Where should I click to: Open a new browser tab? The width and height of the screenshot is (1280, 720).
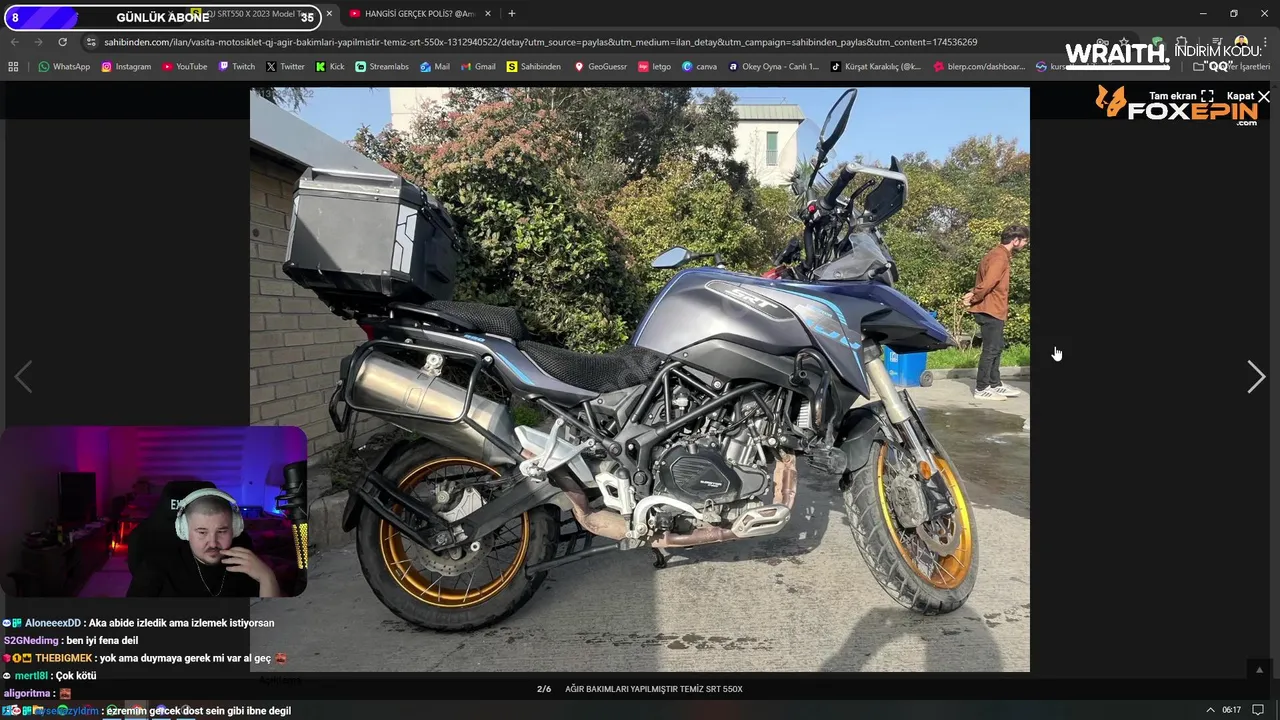(511, 14)
